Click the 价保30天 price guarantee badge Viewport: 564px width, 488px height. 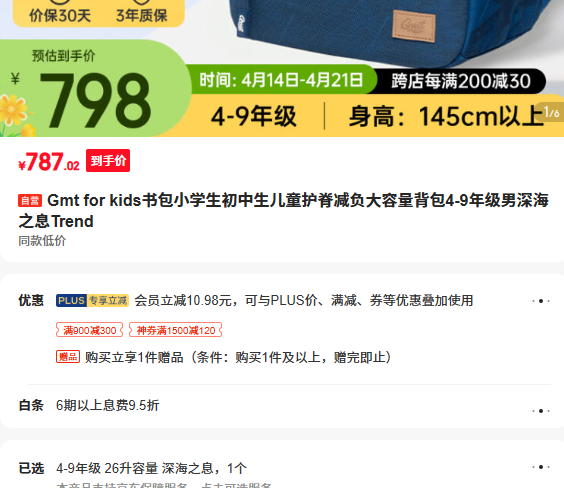pos(60,14)
